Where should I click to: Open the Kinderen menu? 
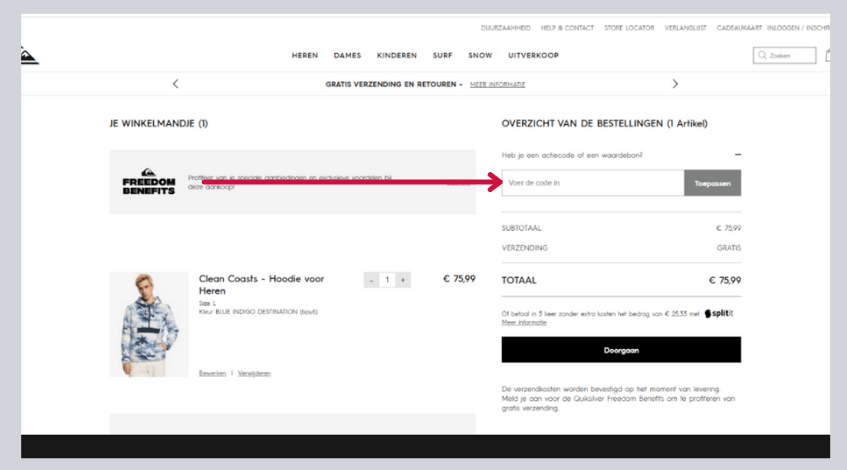point(397,56)
